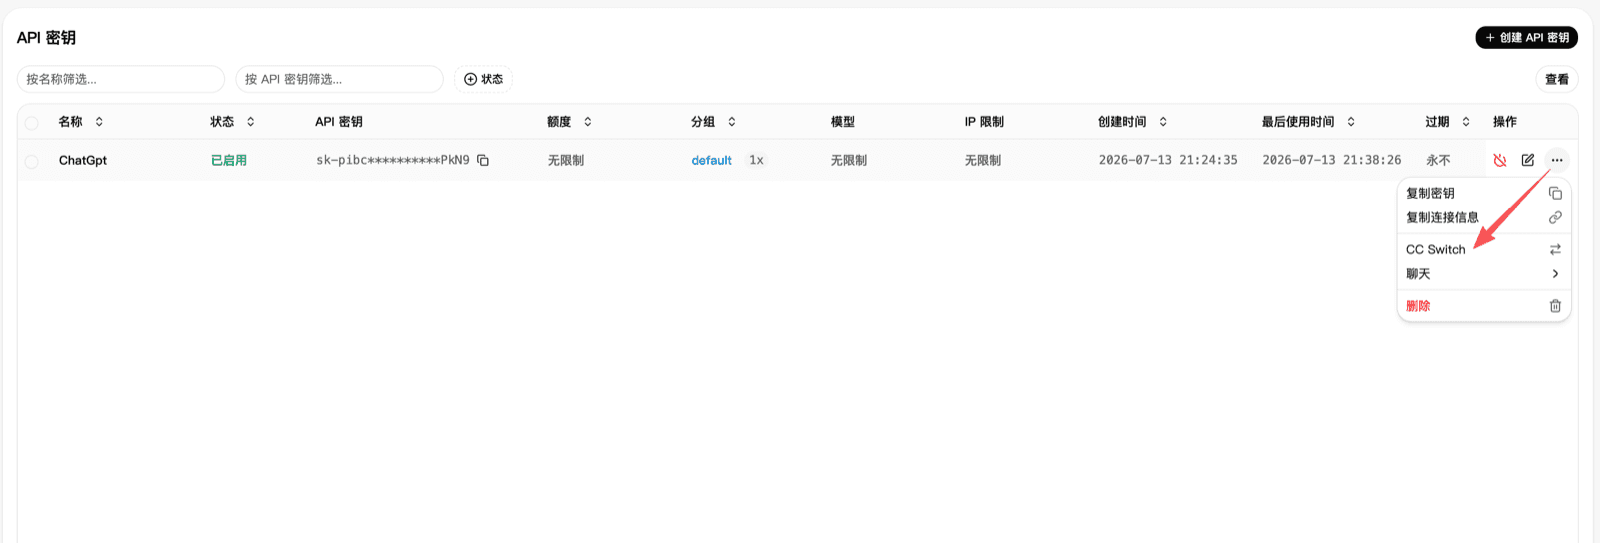Click the copy icon beside 复制密钥
Image resolution: width=1600 pixels, height=543 pixels.
click(x=1555, y=193)
